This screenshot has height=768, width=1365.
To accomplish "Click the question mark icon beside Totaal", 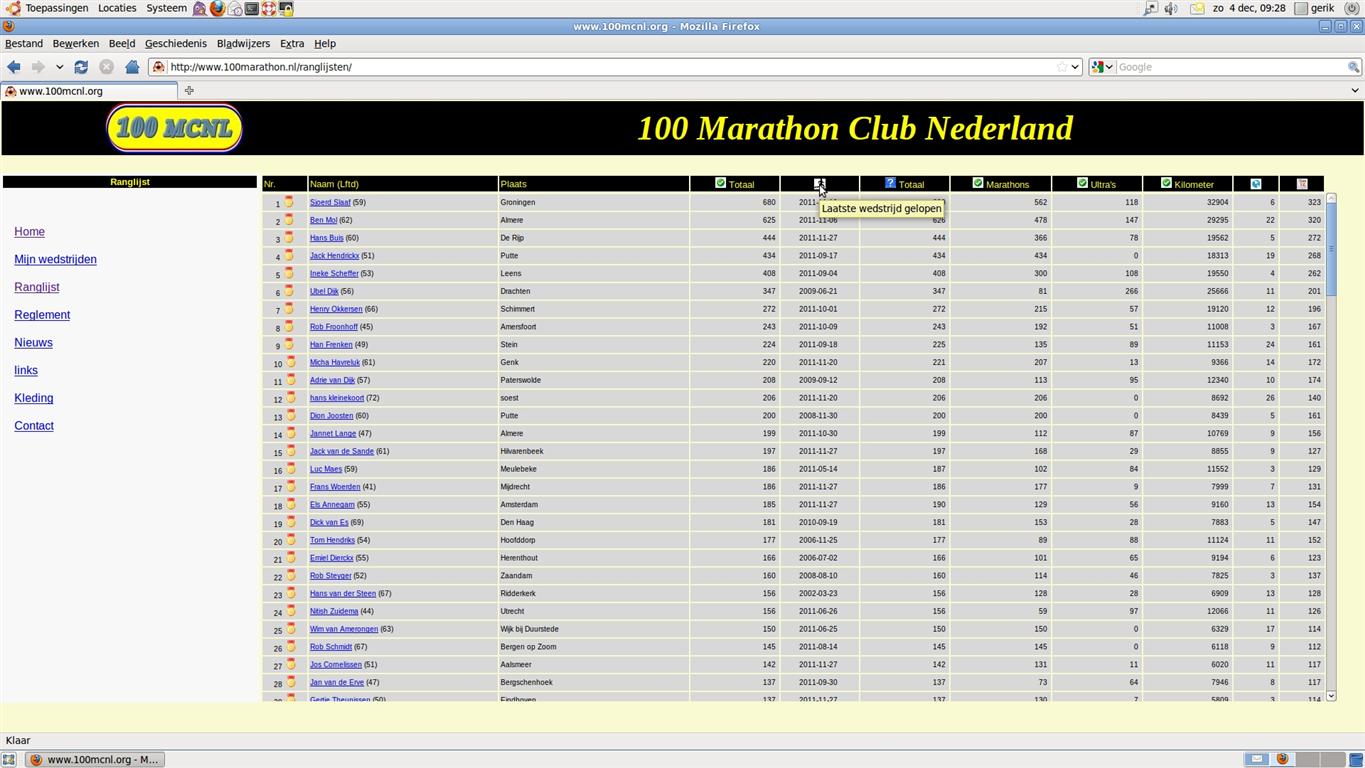I will 890,183.
